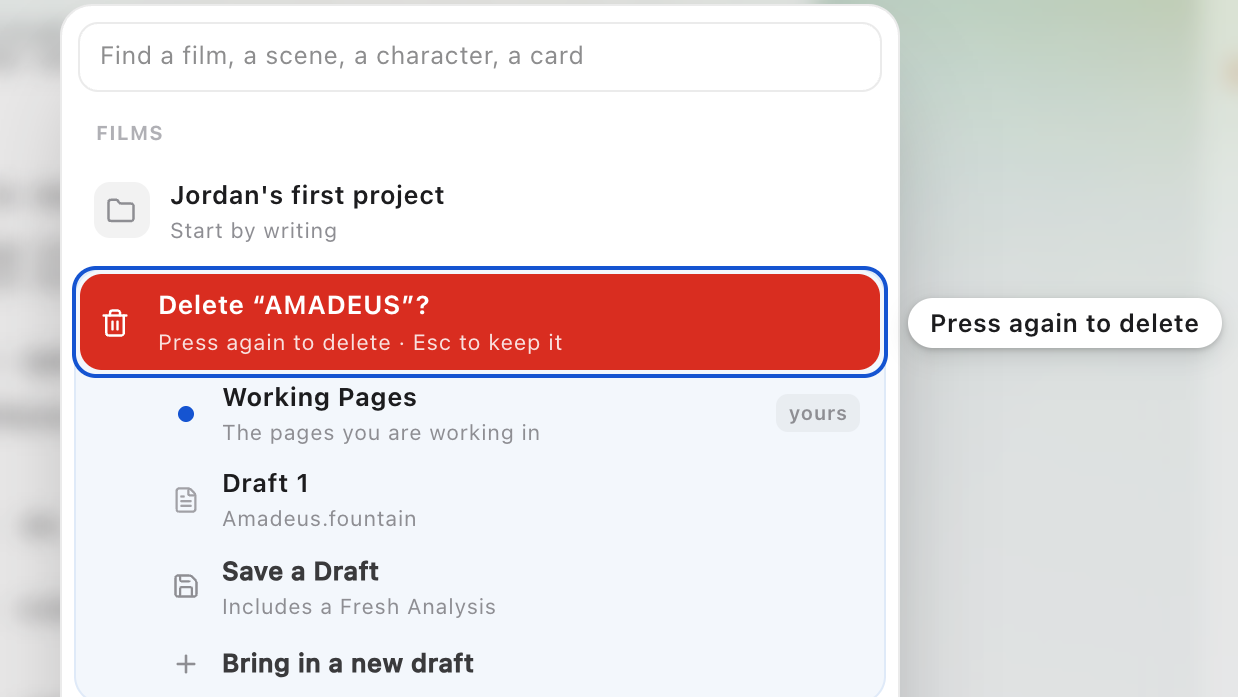Click the plus icon for new draft

pyautogui.click(x=186, y=664)
